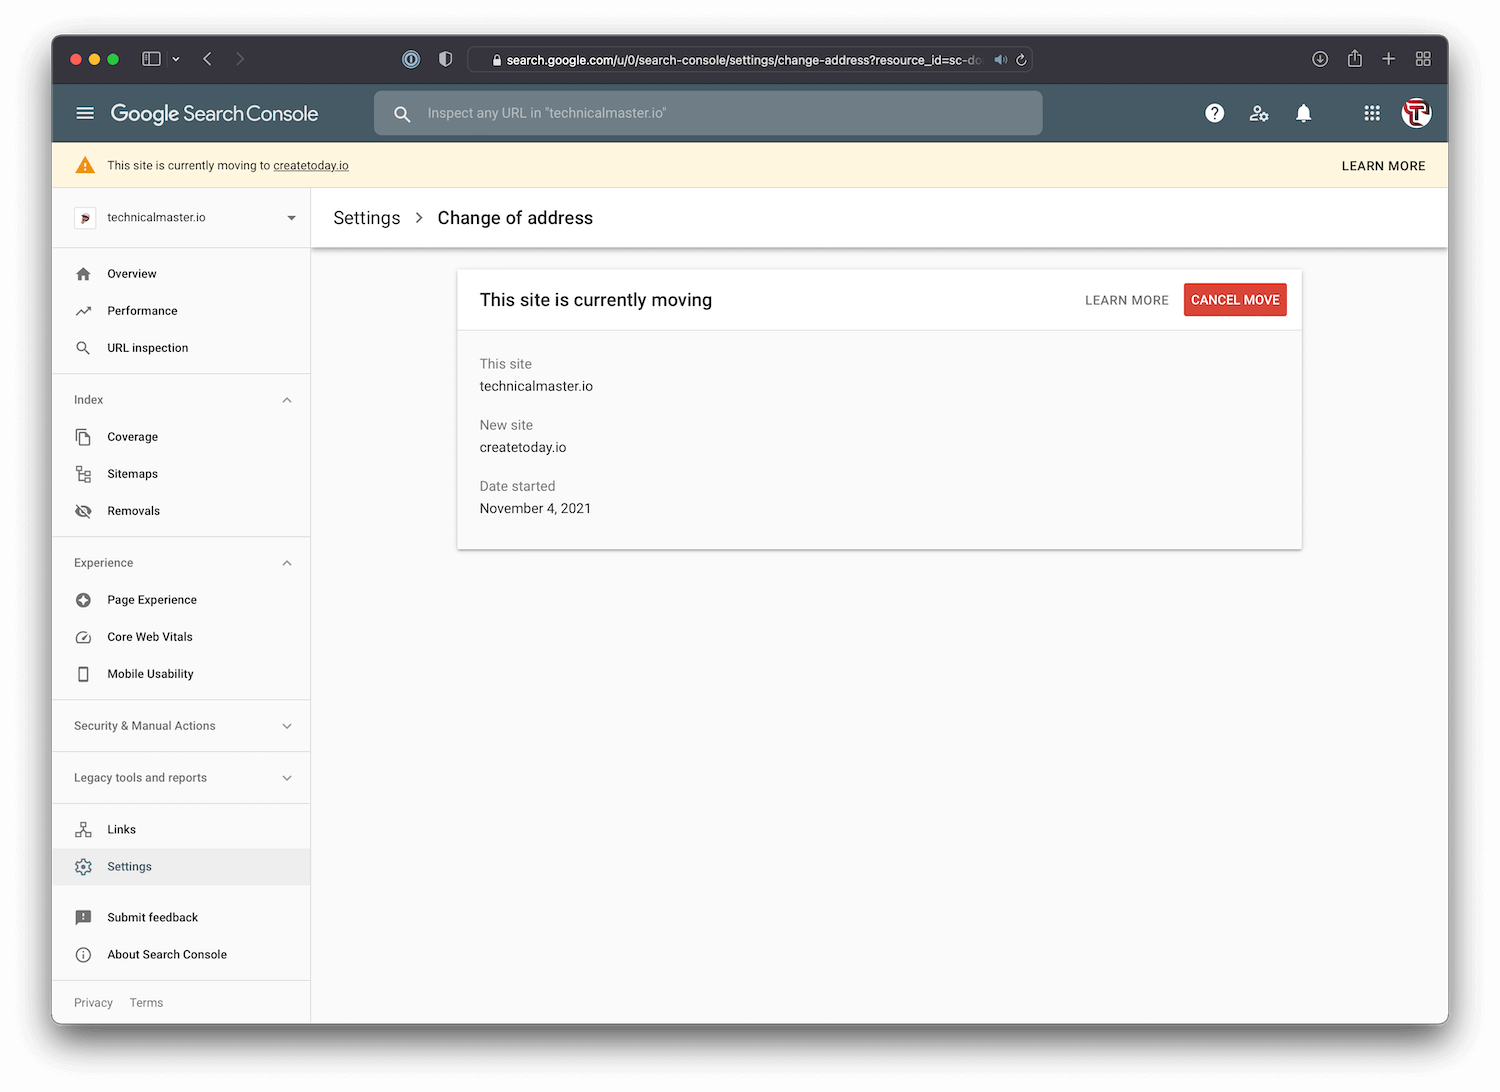
Task: Collapse the Experience section
Action: point(287,563)
